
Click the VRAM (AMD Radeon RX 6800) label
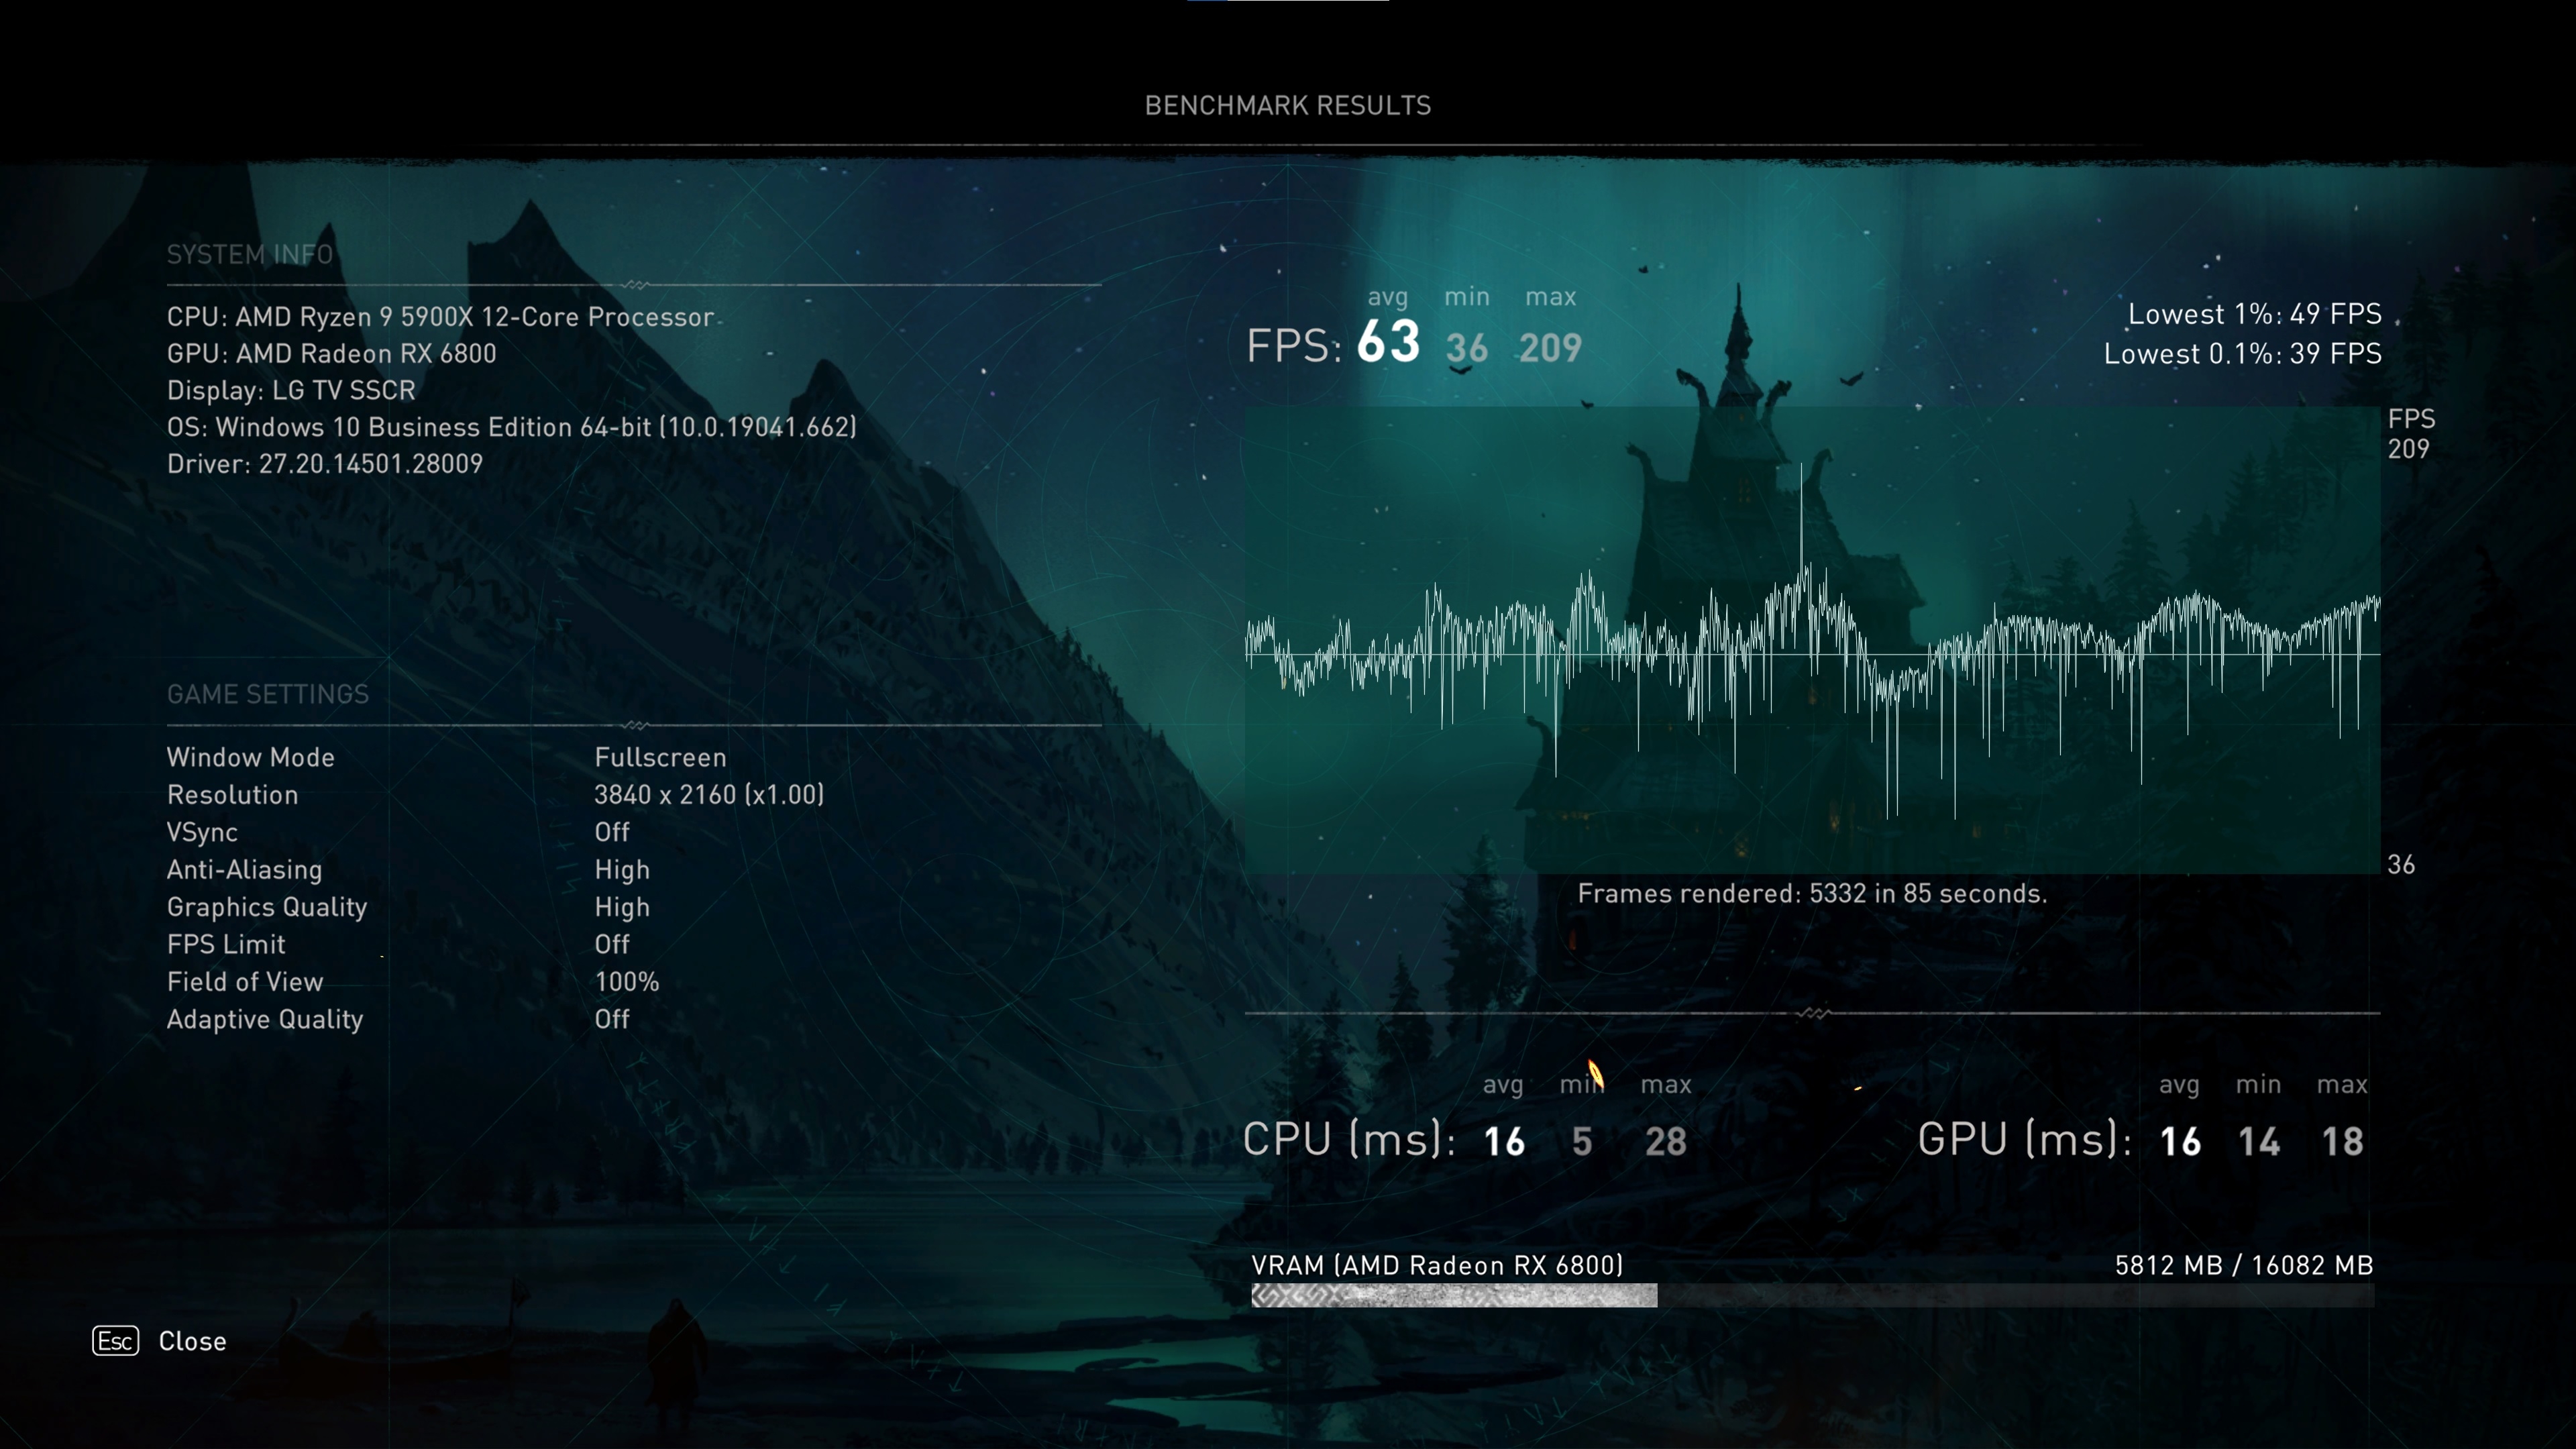pos(1437,1266)
